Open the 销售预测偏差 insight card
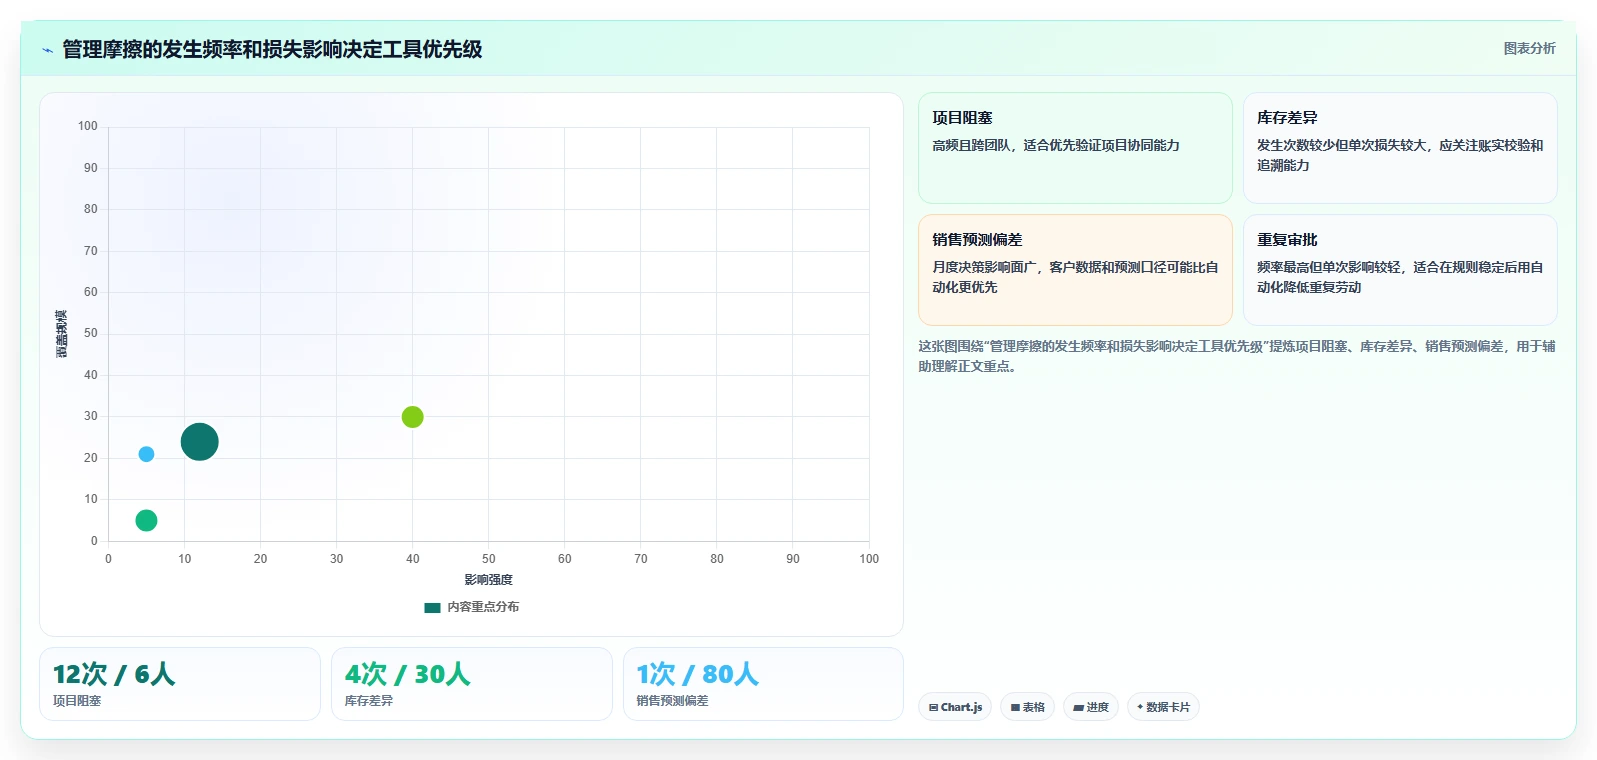Screen dimensions: 1597x760 [x=1075, y=270]
